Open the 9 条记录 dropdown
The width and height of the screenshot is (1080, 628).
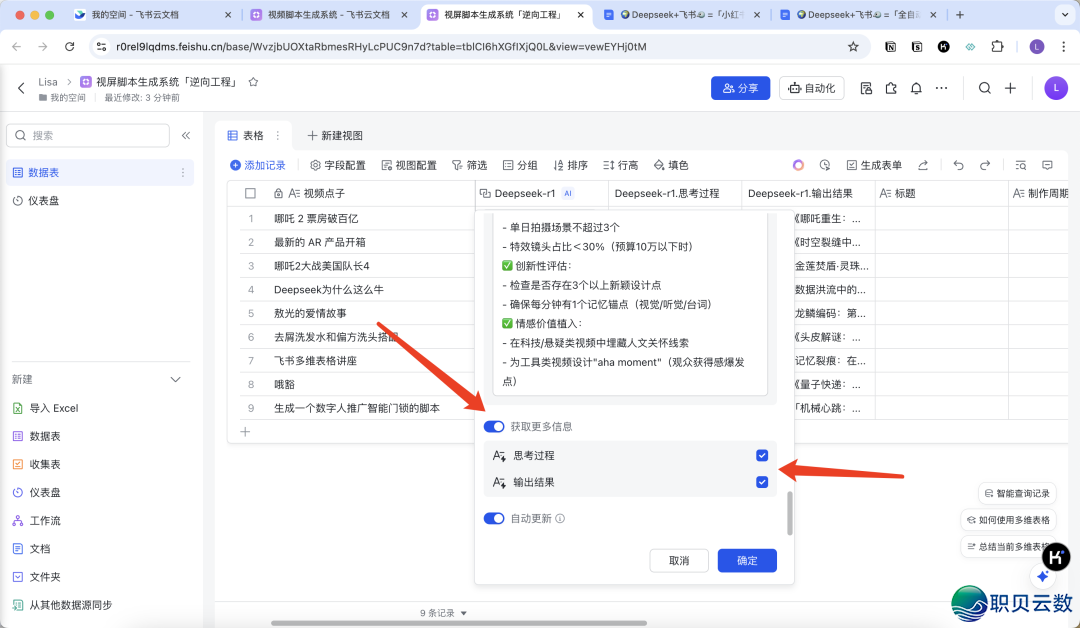coord(444,613)
